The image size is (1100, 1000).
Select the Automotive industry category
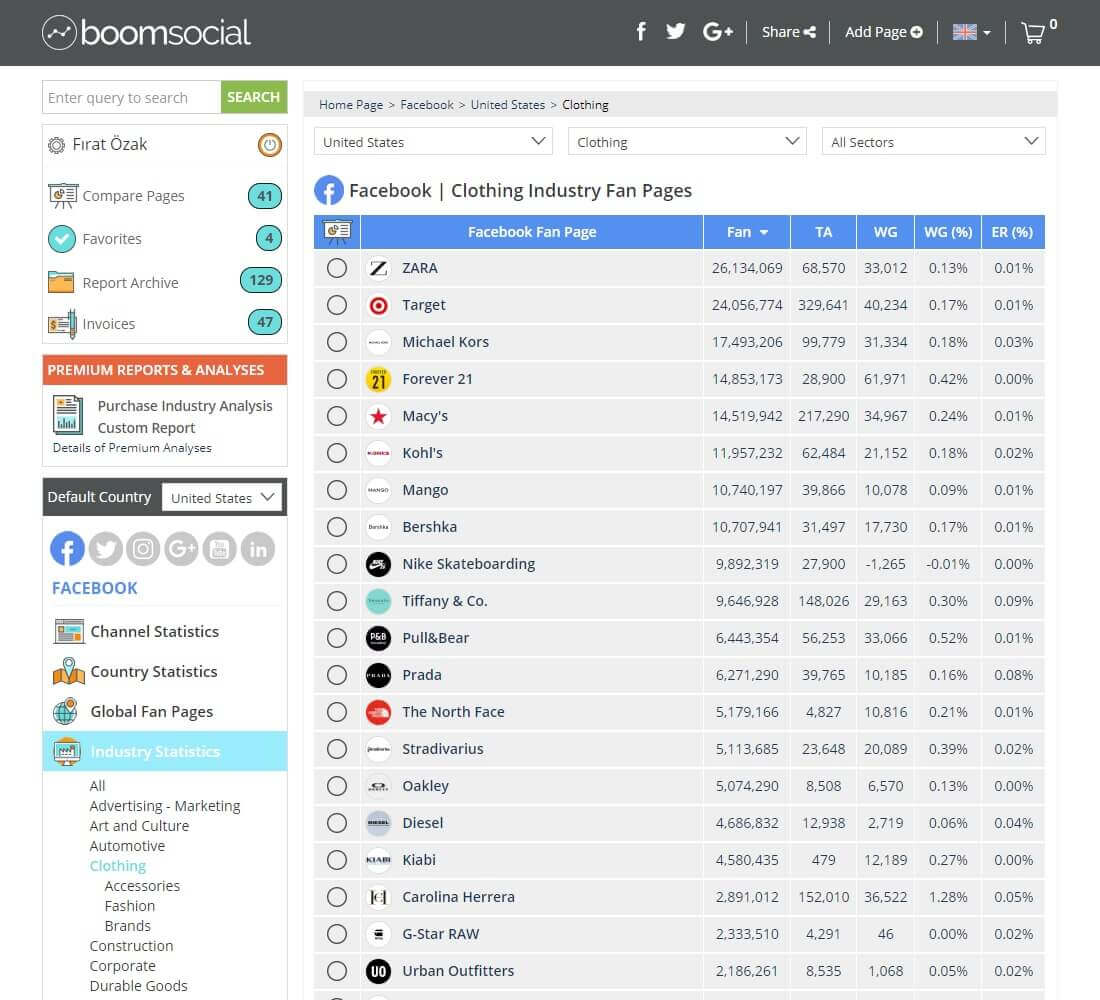(x=127, y=846)
